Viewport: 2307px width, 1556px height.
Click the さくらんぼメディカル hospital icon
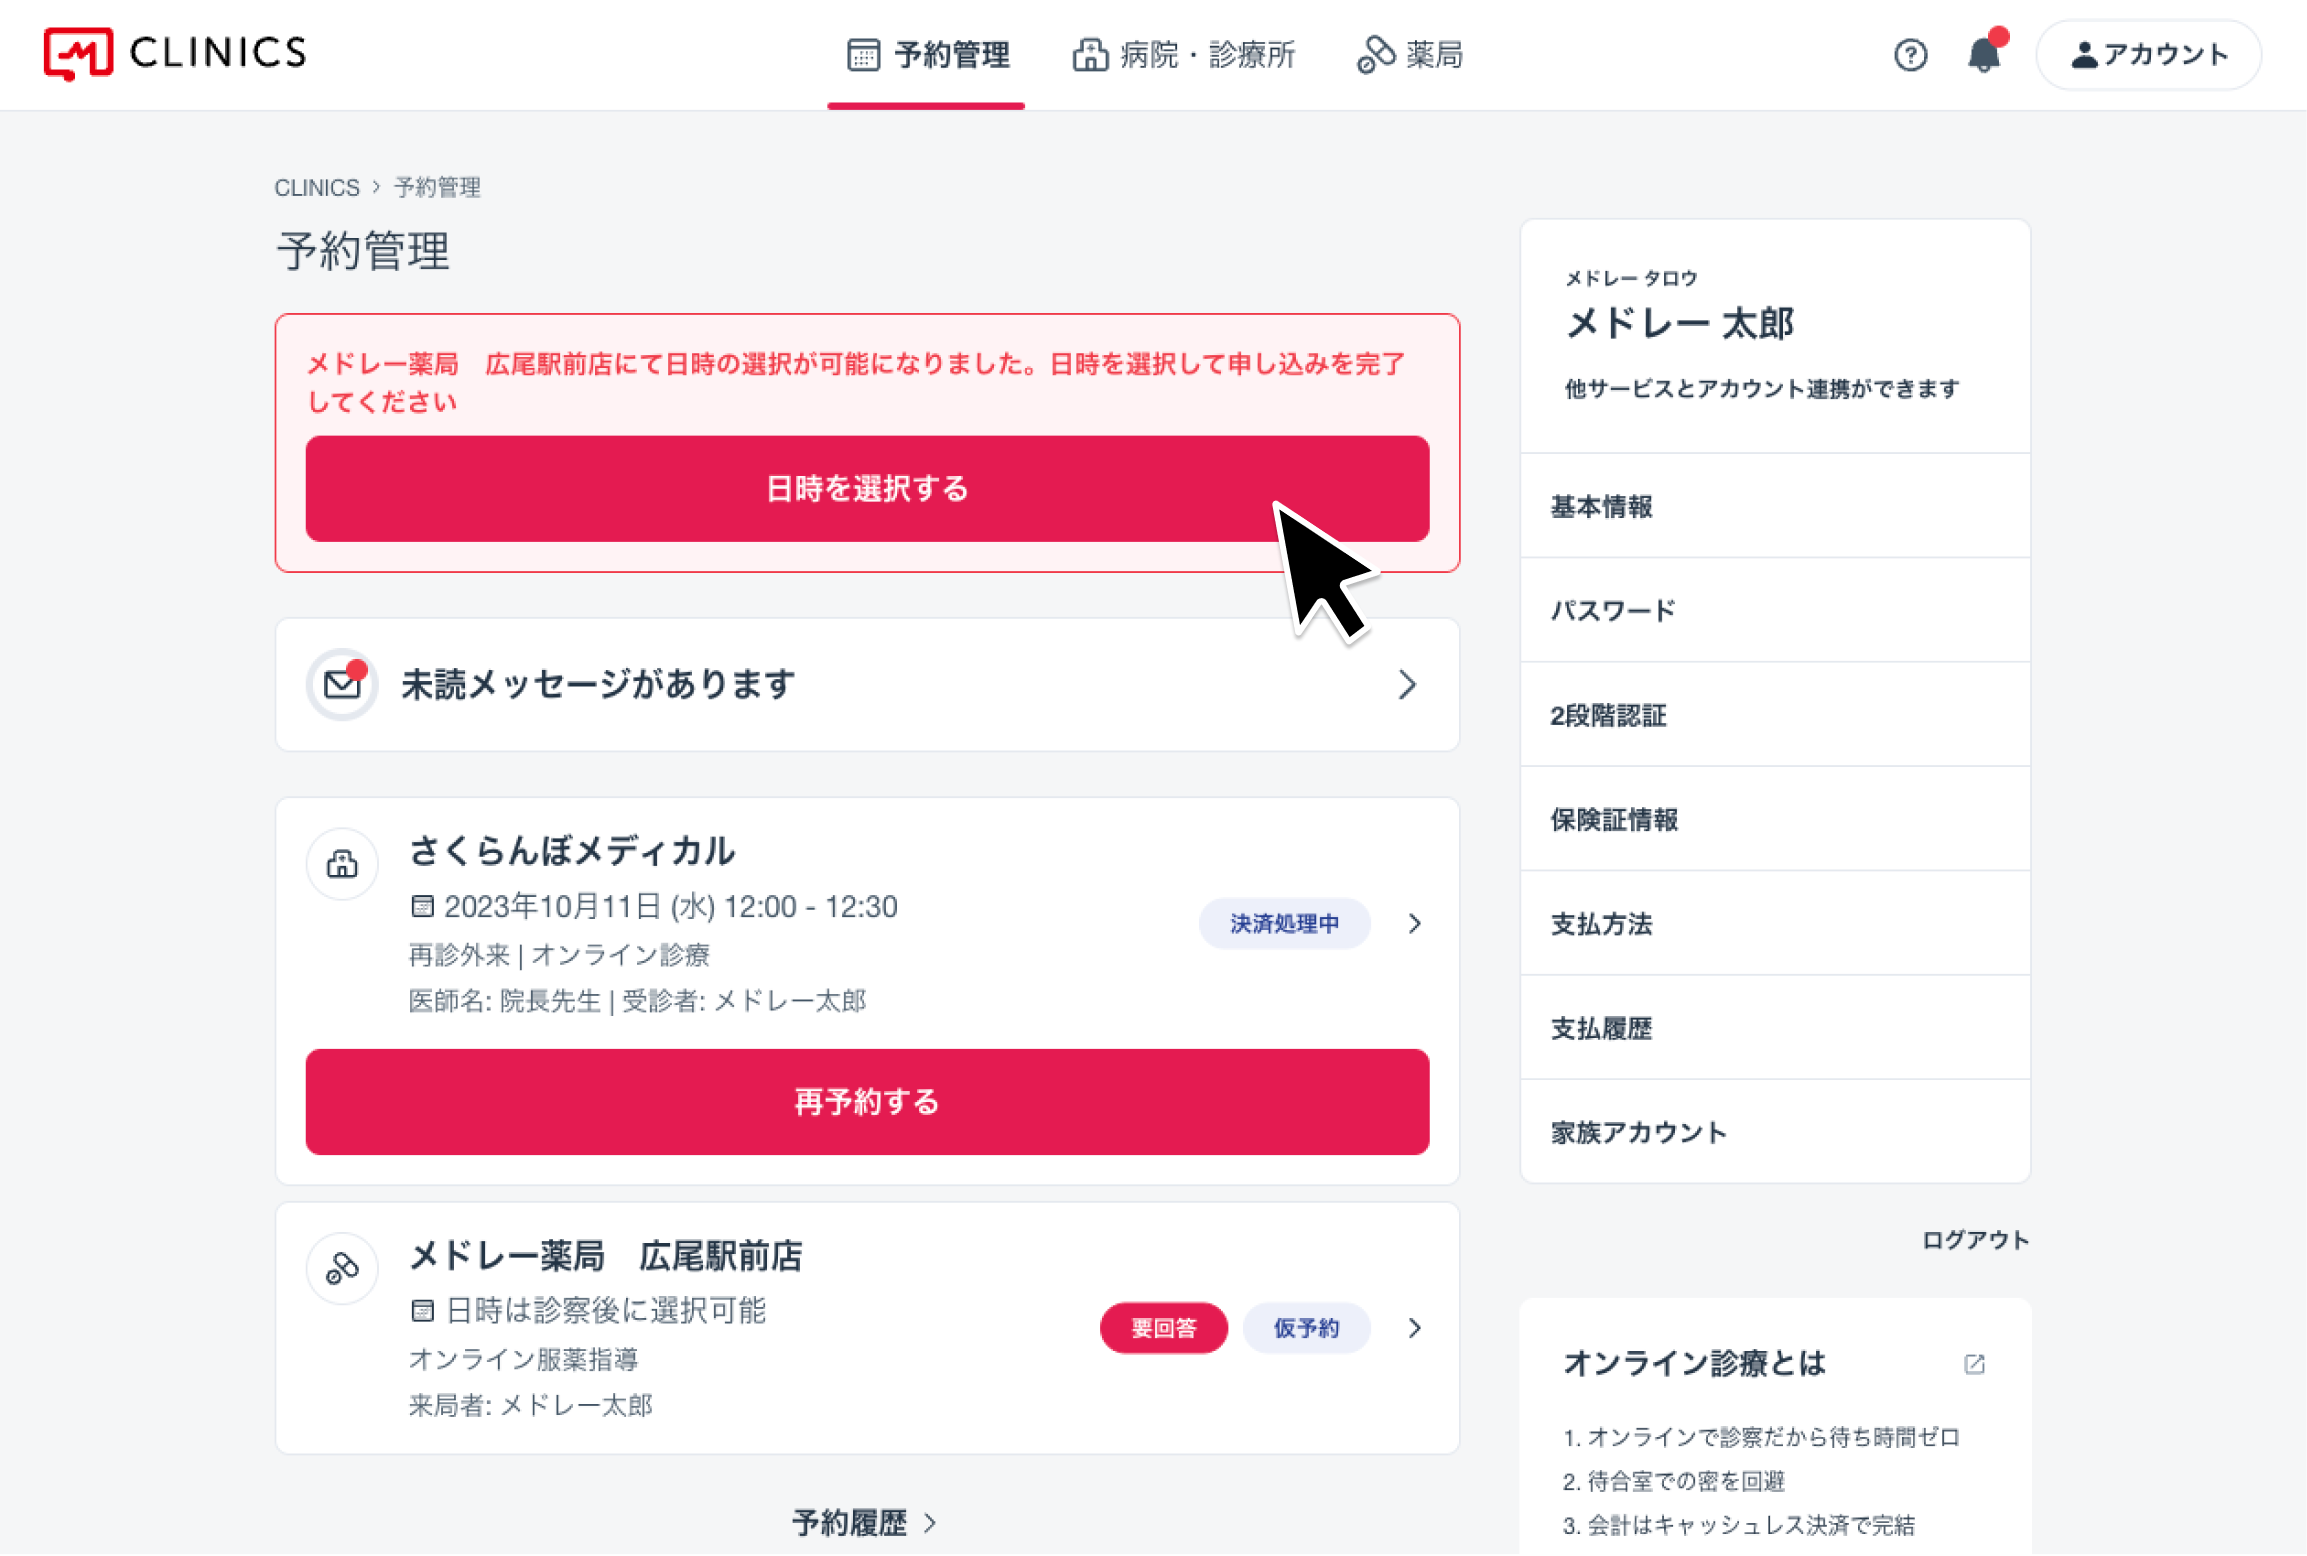coord(342,864)
